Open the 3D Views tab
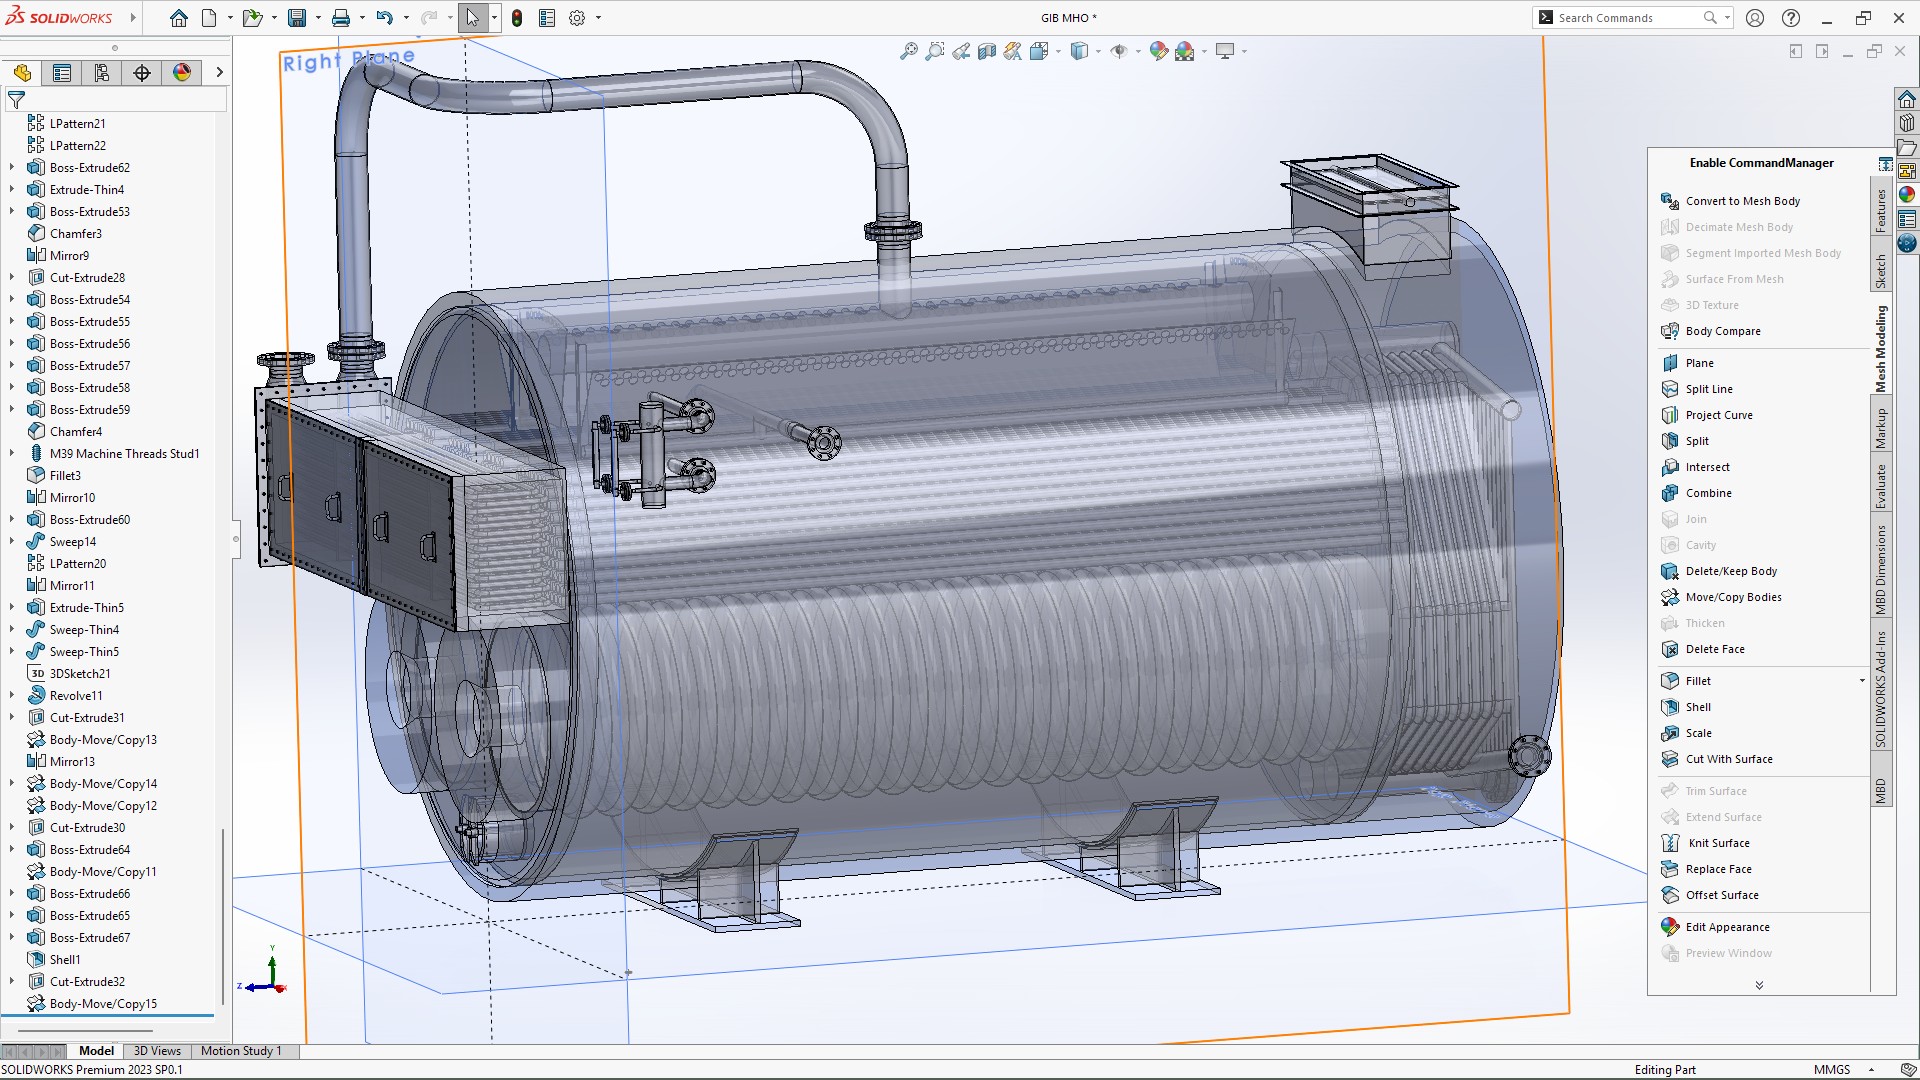 coord(157,1051)
